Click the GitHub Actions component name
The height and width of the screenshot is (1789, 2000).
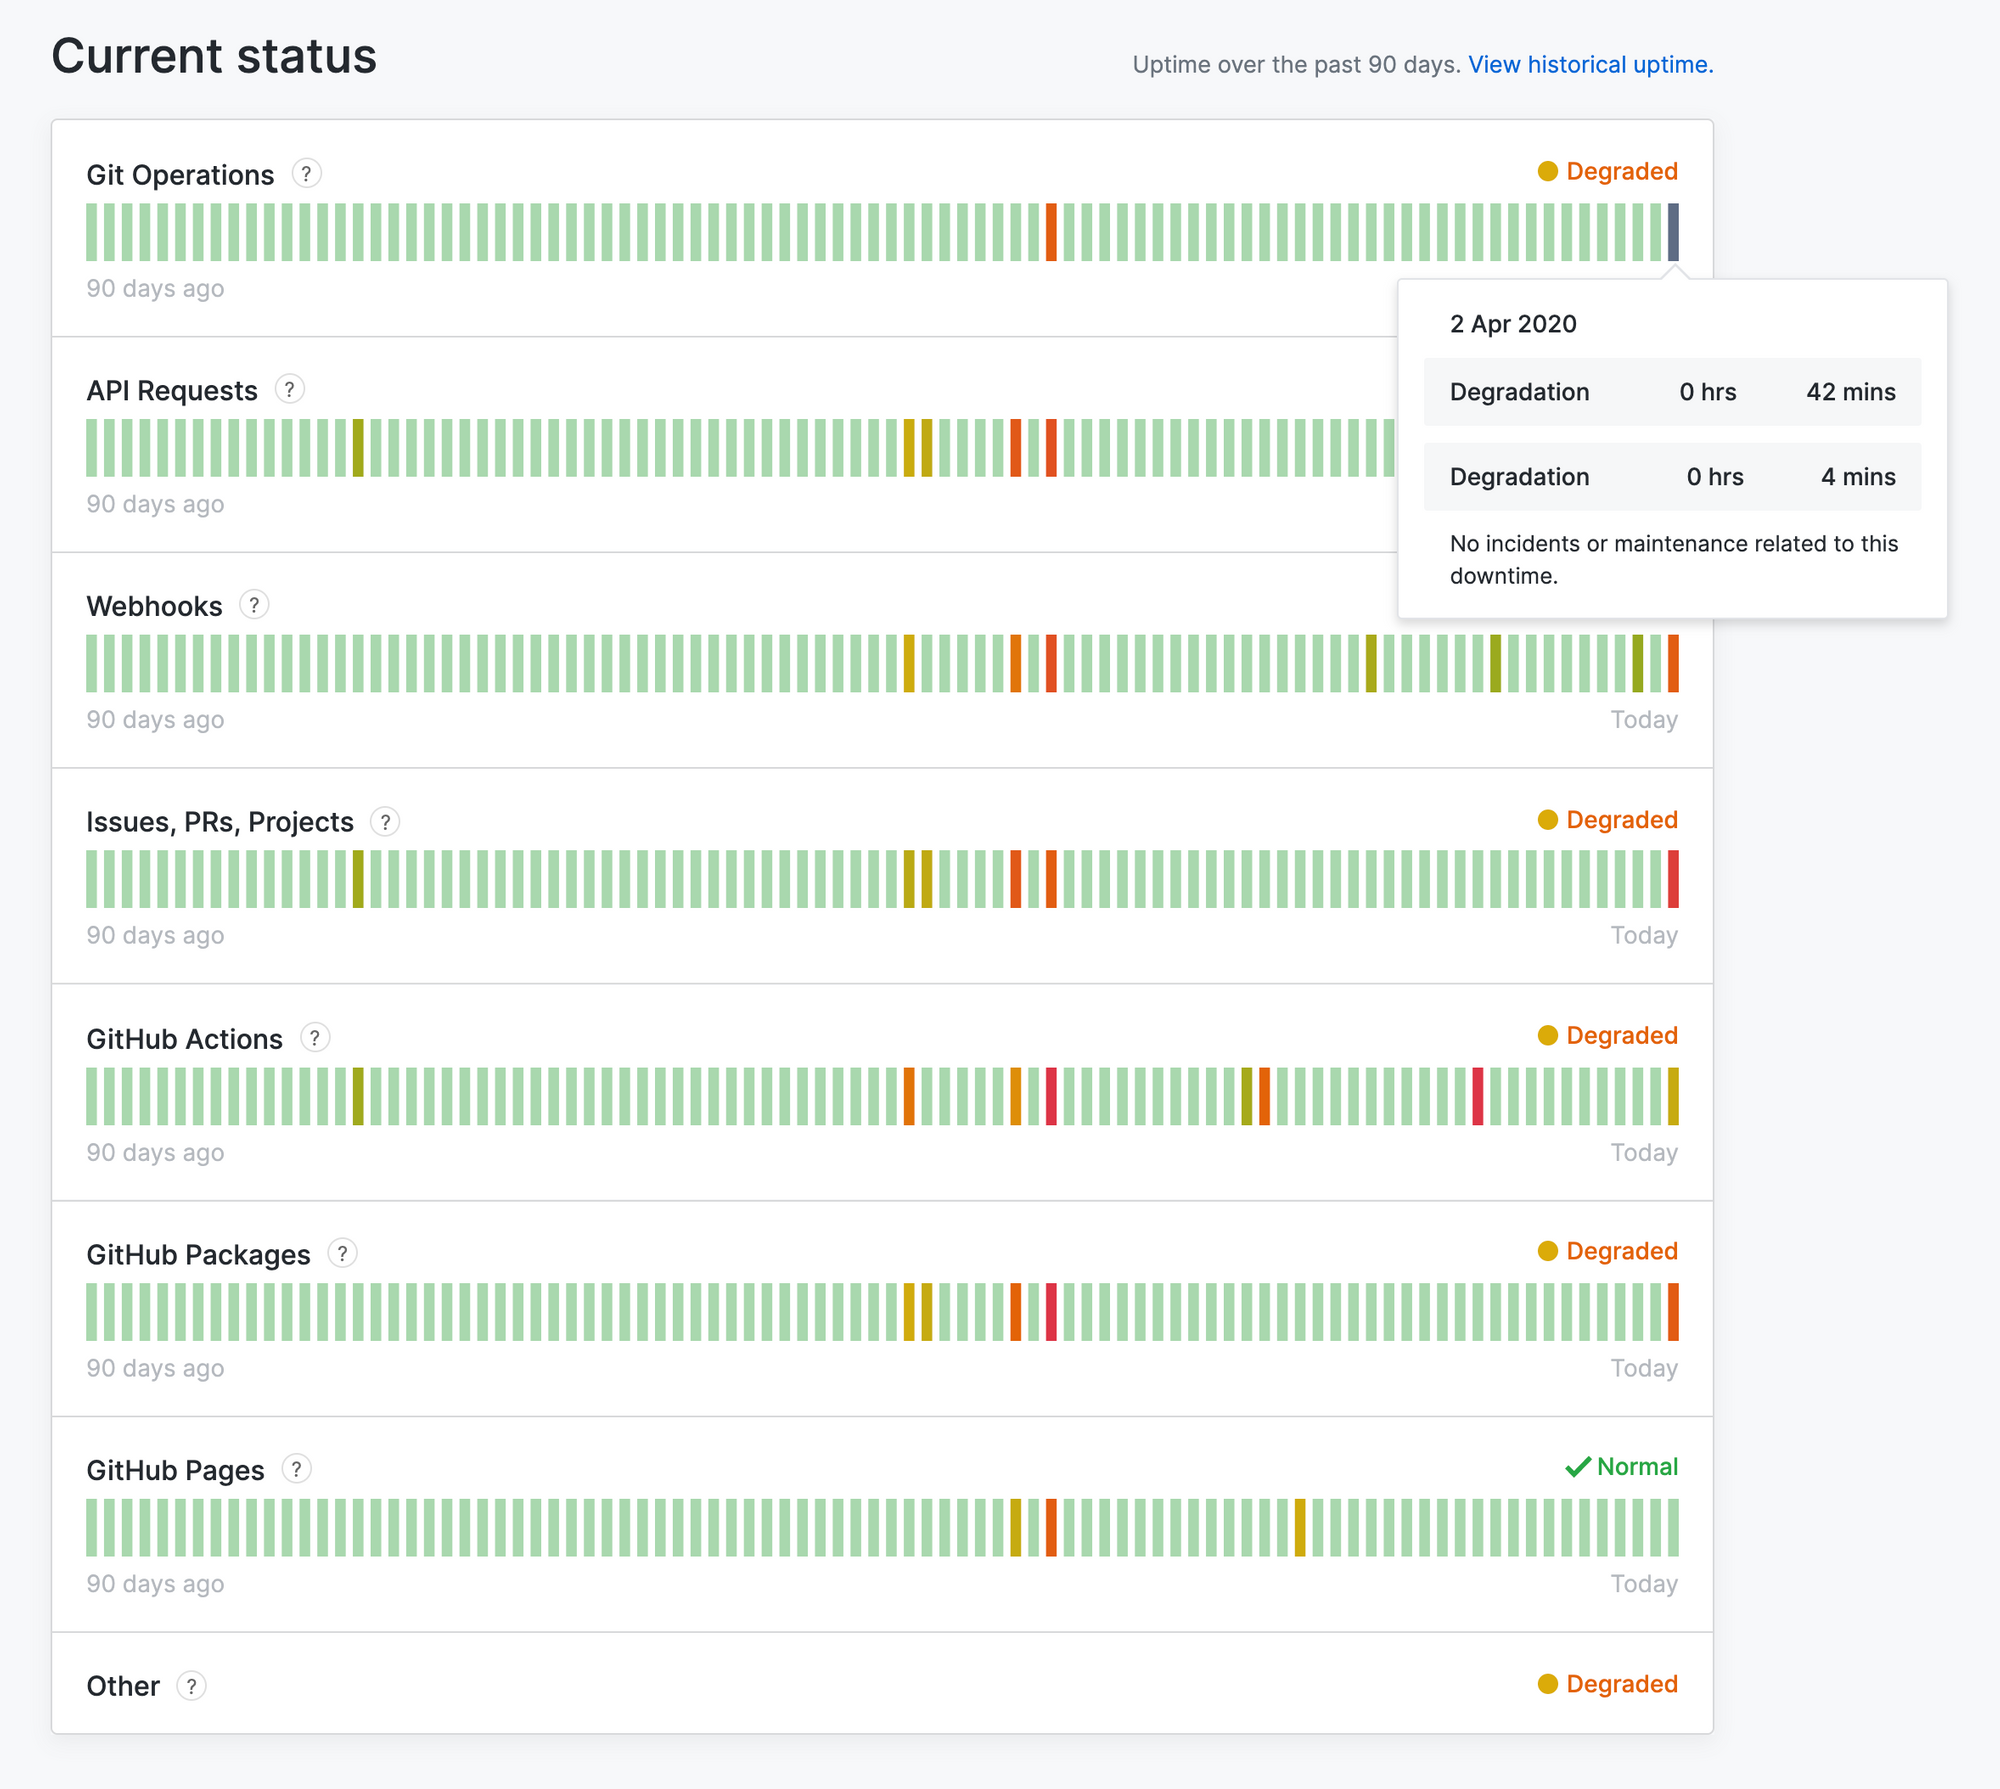(185, 1039)
